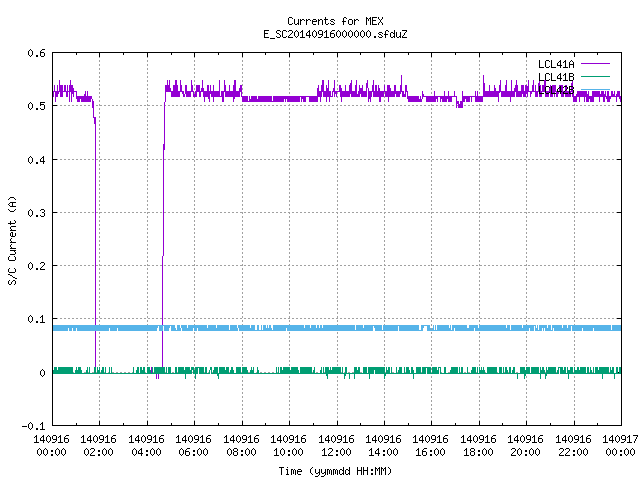Image resolution: width=640 pixels, height=480 pixels.
Task: Click the LCL41A legend label
Action: 556,64
